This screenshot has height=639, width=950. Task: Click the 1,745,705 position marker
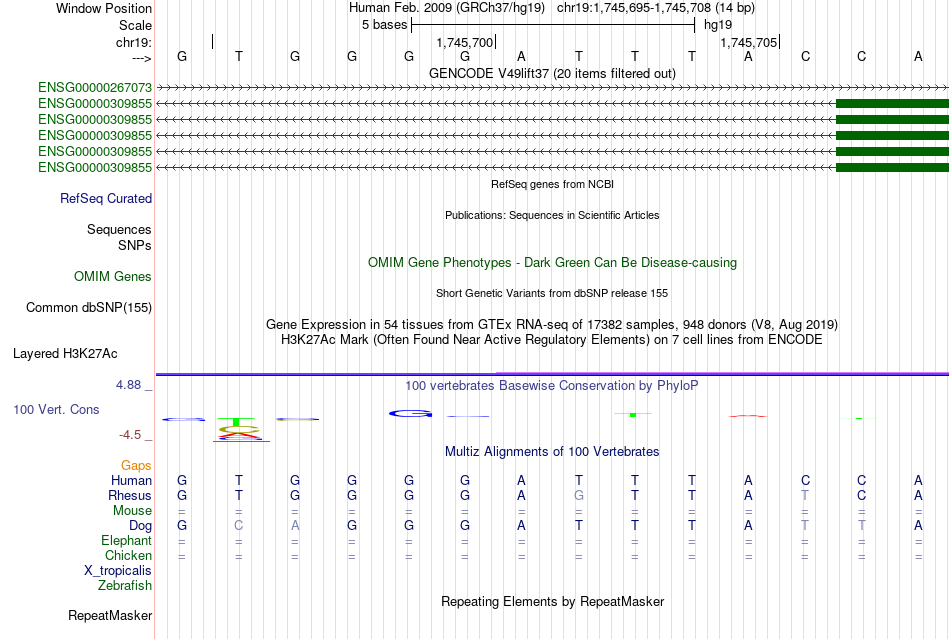tap(748, 43)
